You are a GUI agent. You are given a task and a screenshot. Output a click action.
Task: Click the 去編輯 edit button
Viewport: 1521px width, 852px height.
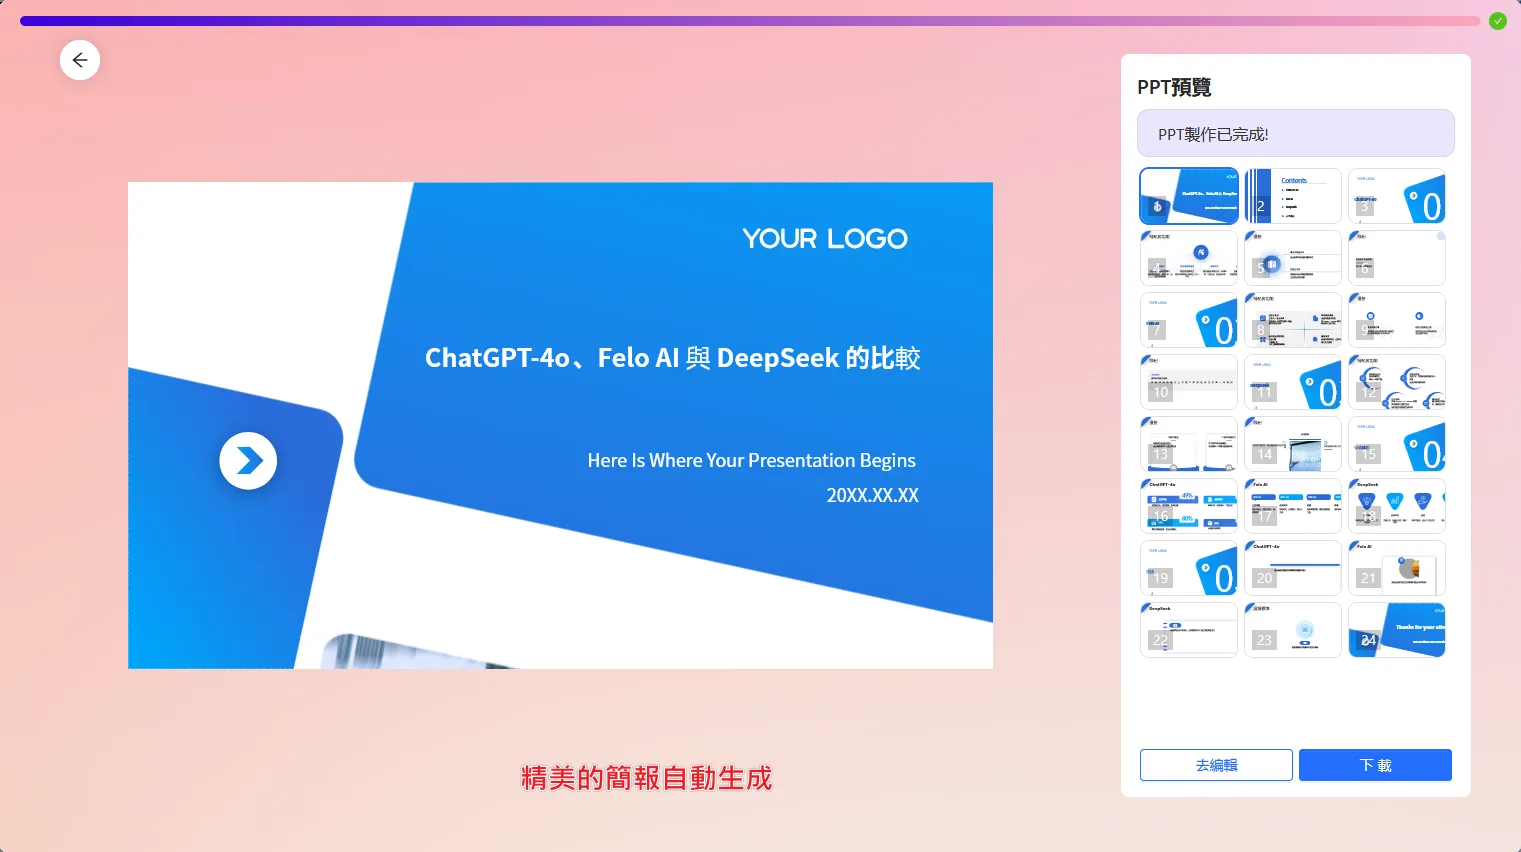point(1216,765)
